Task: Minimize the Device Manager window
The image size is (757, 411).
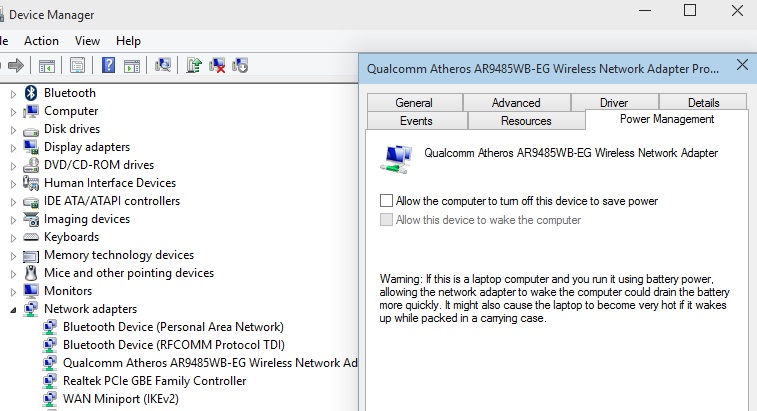Action: (645, 10)
